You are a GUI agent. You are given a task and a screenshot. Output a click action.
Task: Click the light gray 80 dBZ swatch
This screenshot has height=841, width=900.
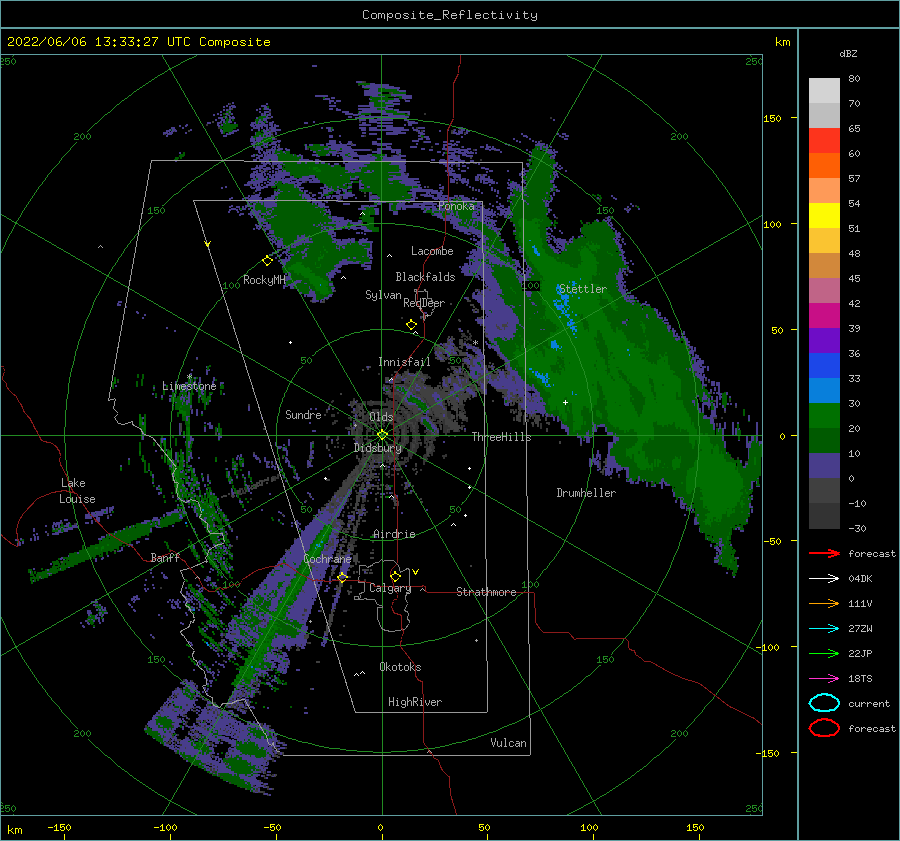coord(824,91)
